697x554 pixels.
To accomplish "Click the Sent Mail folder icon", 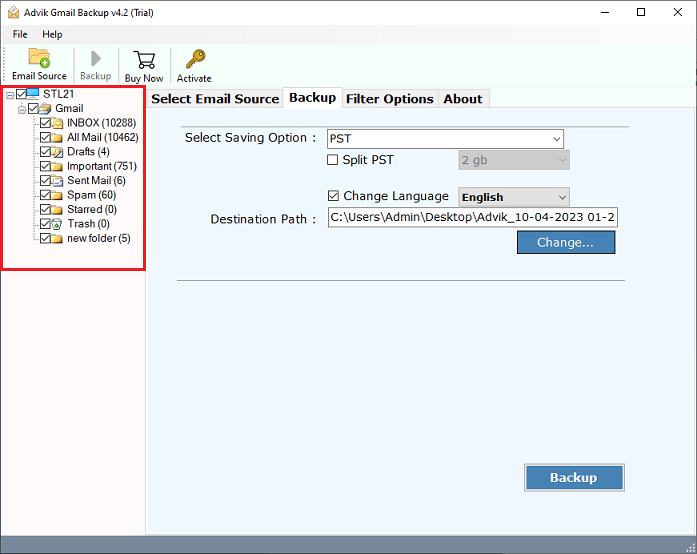I will point(57,181).
